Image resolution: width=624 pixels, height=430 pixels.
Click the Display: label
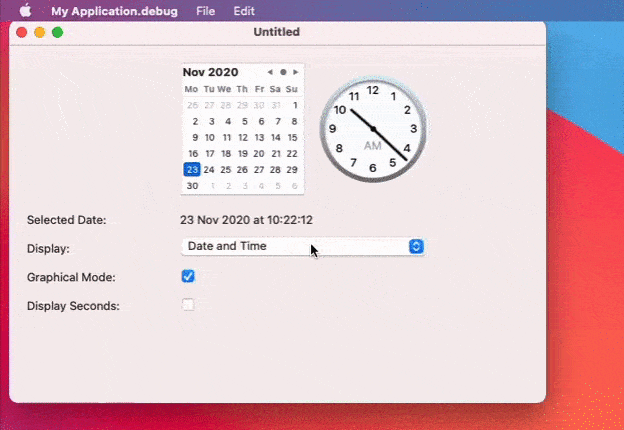click(48, 249)
